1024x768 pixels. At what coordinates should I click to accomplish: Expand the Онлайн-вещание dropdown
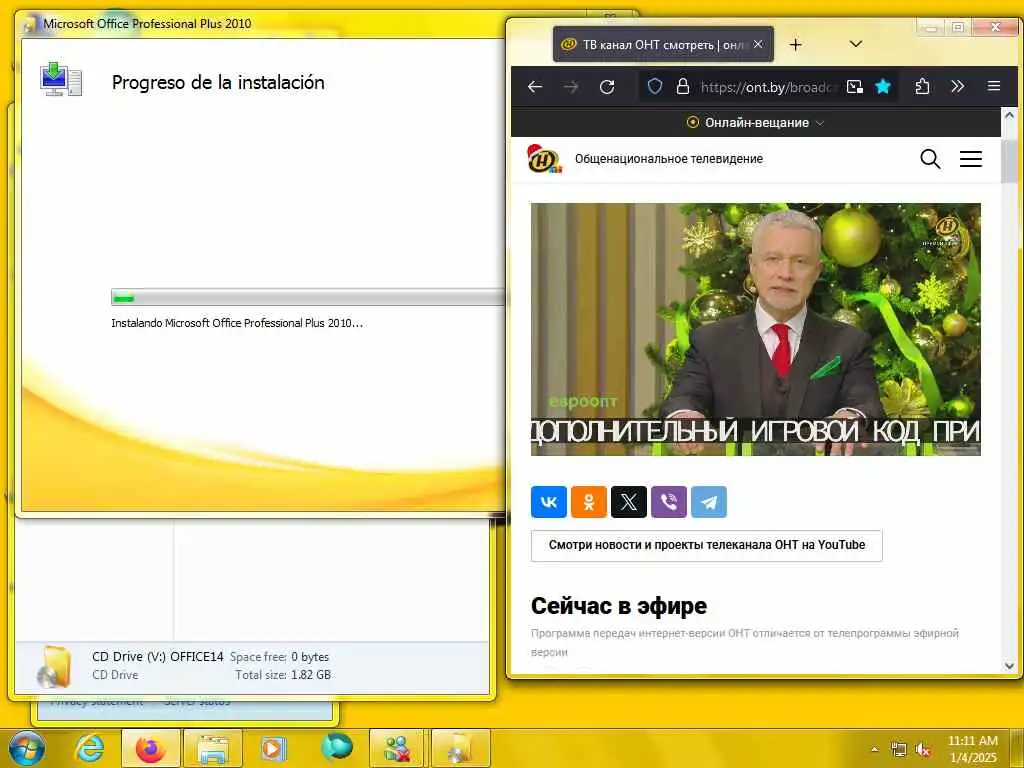pyautogui.click(x=756, y=122)
